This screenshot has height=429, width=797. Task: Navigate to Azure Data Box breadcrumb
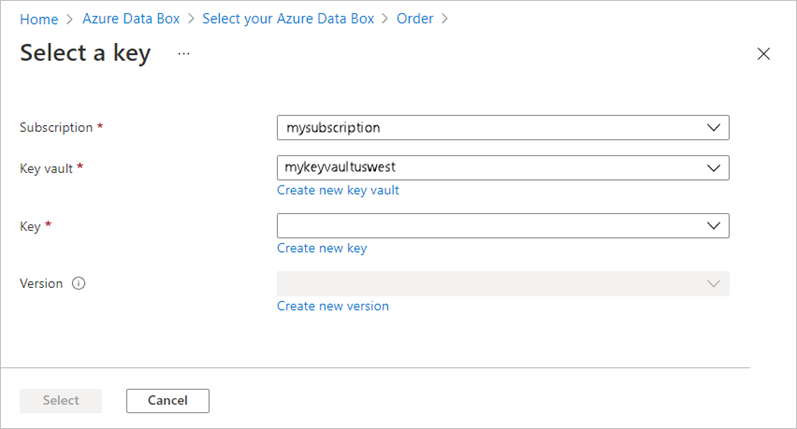(131, 19)
